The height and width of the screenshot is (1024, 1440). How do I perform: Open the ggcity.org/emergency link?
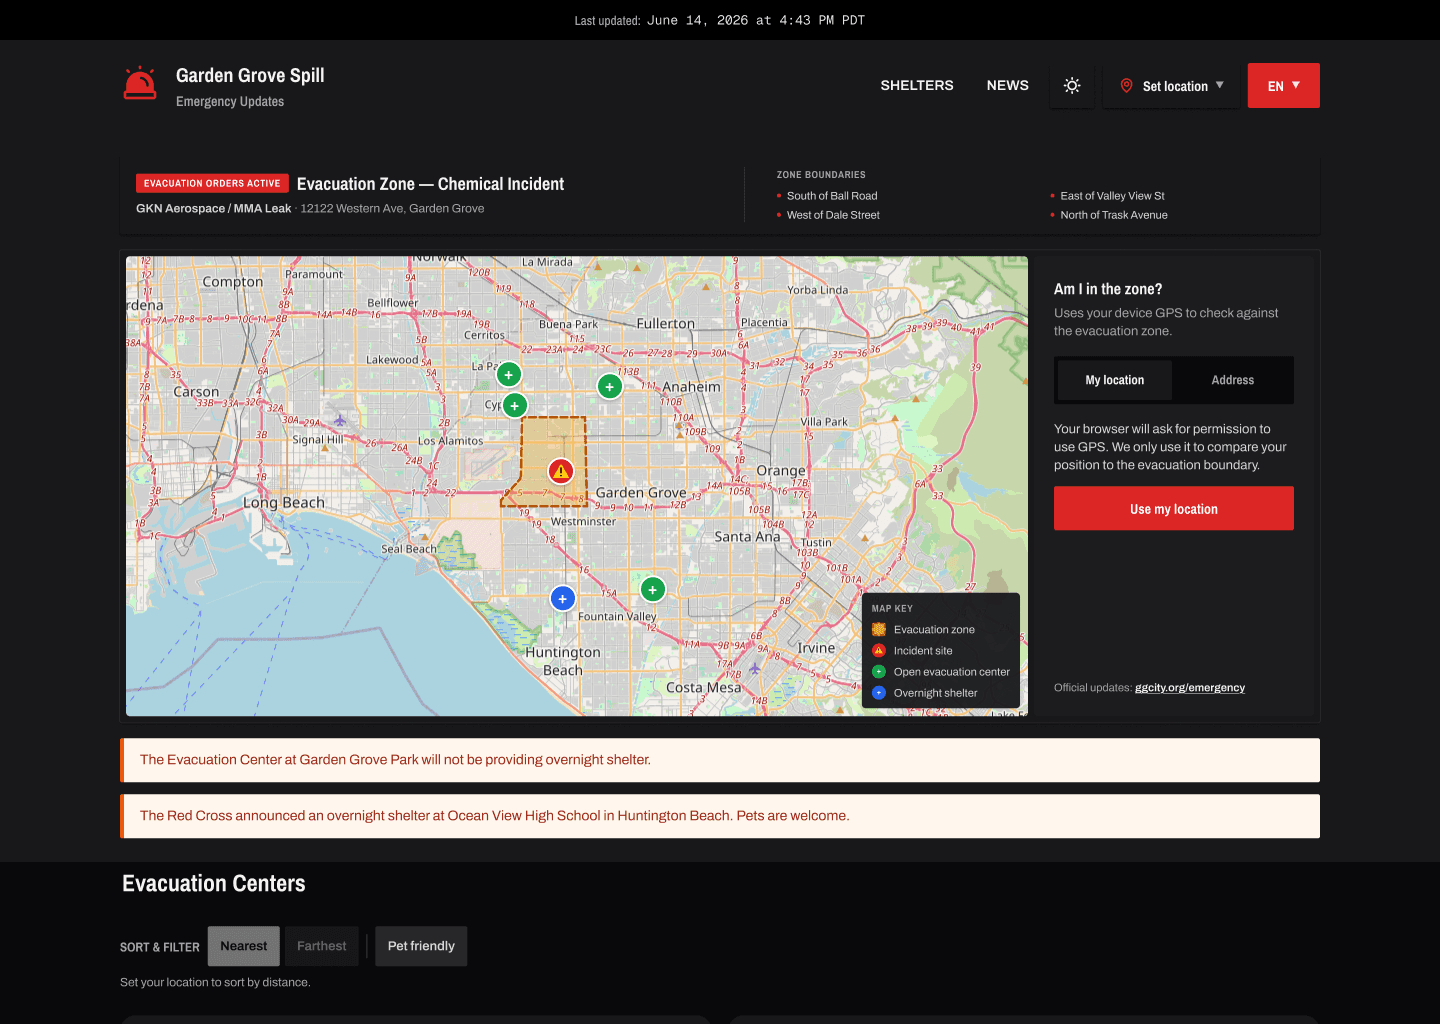(x=1190, y=688)
